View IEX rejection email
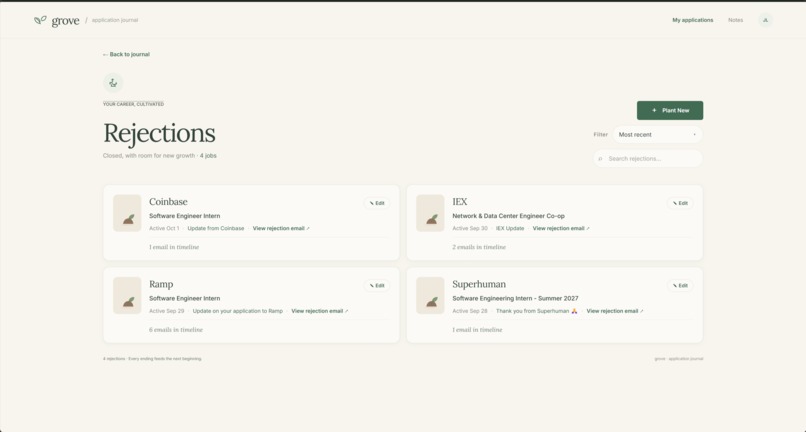 (x=561, y=228)
